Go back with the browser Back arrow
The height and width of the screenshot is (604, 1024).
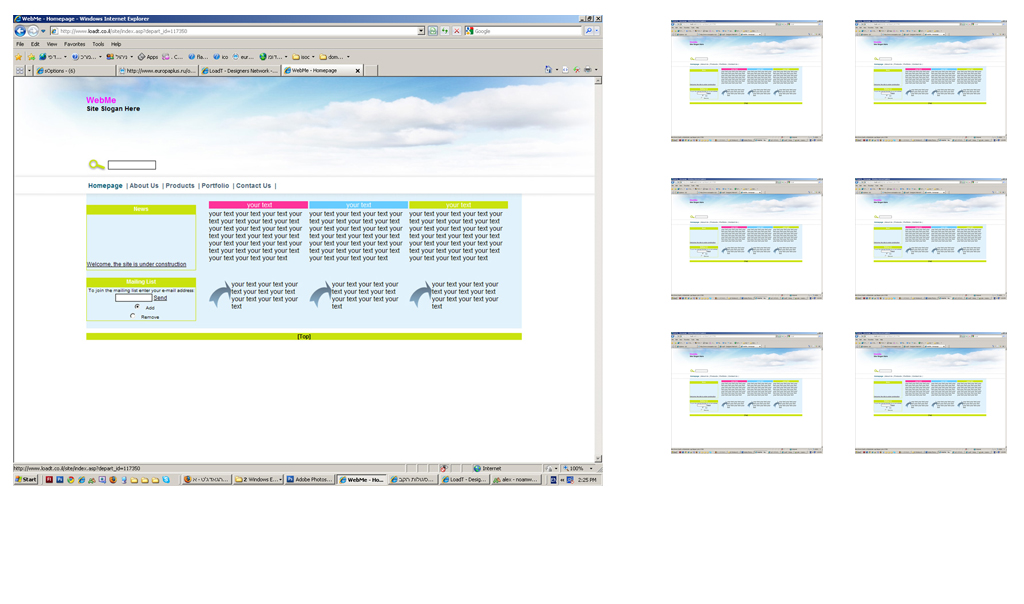tap(20, 31)
